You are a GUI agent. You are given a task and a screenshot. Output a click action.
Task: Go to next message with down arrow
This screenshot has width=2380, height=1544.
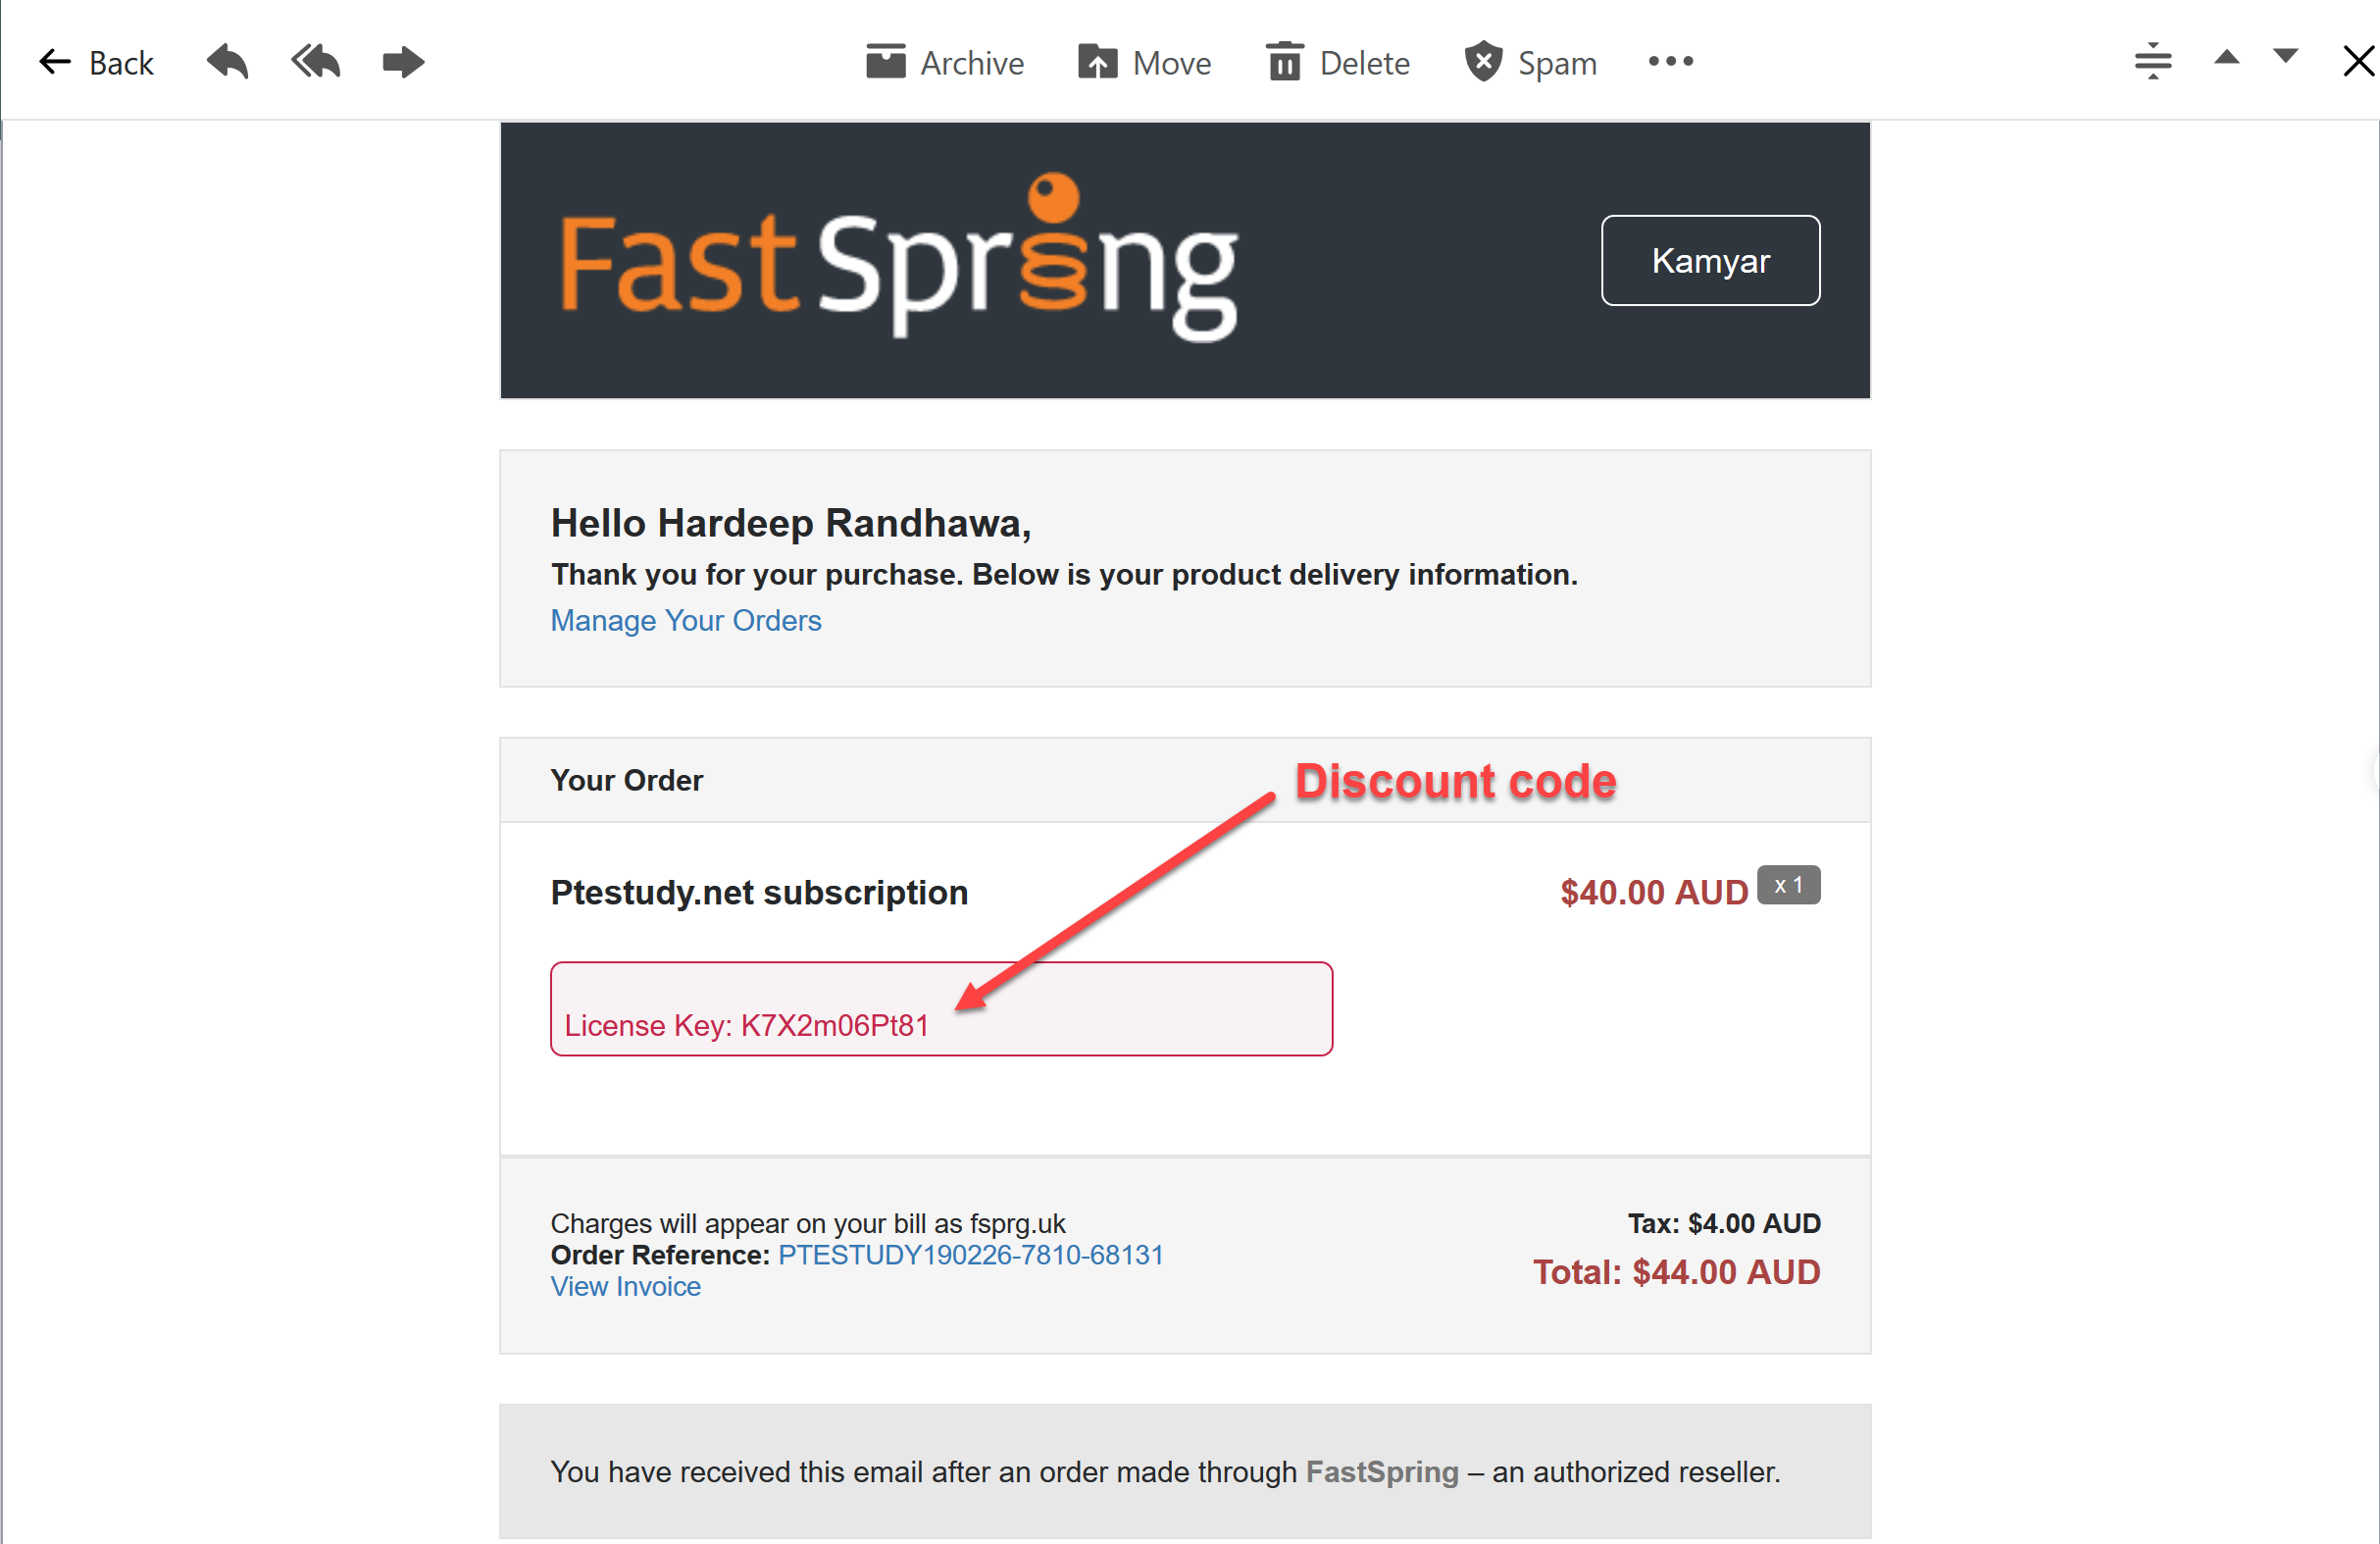click(2286, 56)
